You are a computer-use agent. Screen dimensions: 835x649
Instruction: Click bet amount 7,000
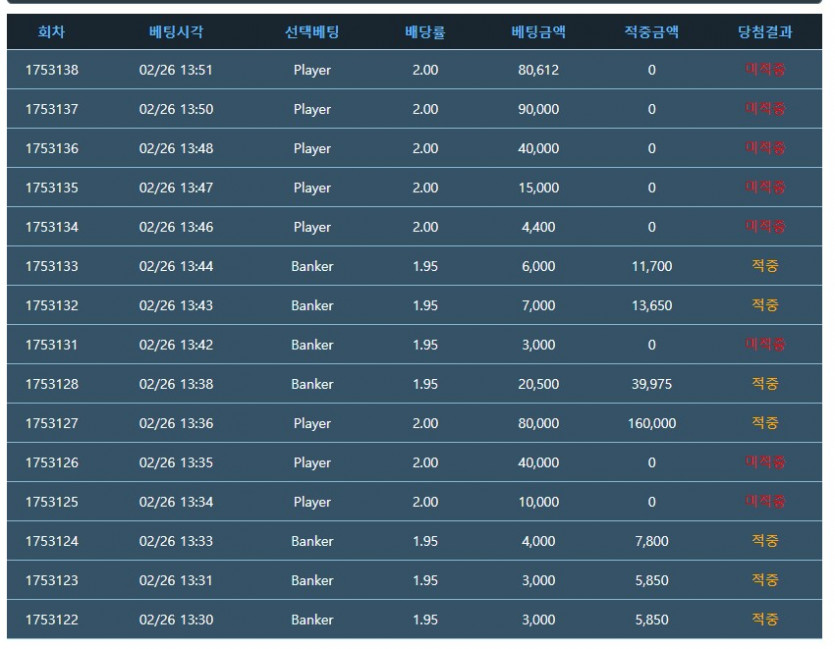(x=538, y=306)
